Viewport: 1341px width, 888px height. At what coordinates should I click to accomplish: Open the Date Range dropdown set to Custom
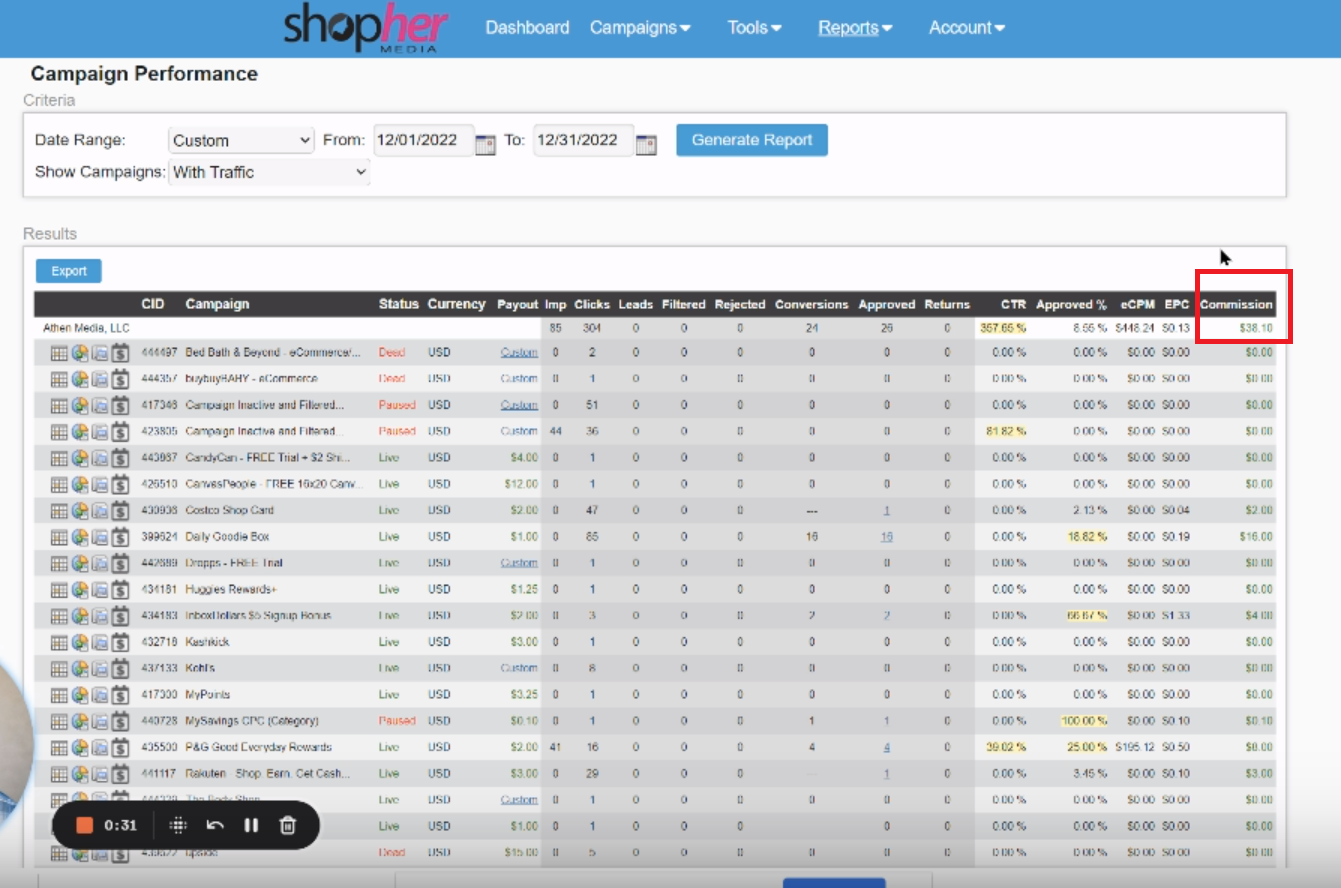coord(242,141)
